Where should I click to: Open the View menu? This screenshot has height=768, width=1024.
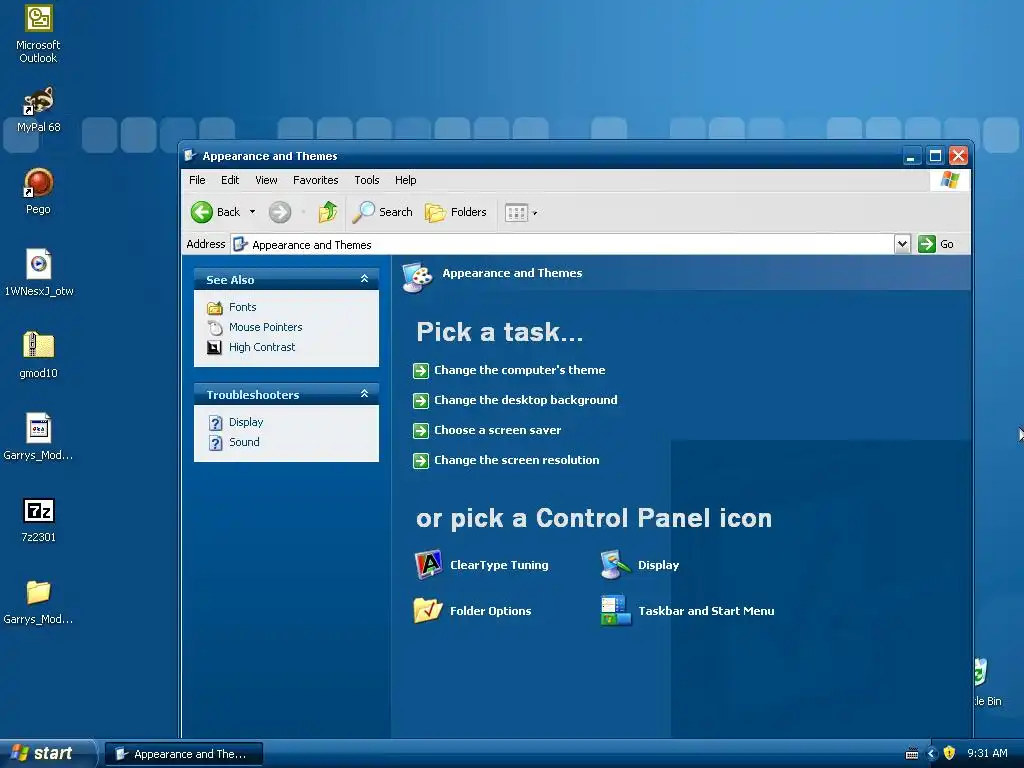[266, 180]
